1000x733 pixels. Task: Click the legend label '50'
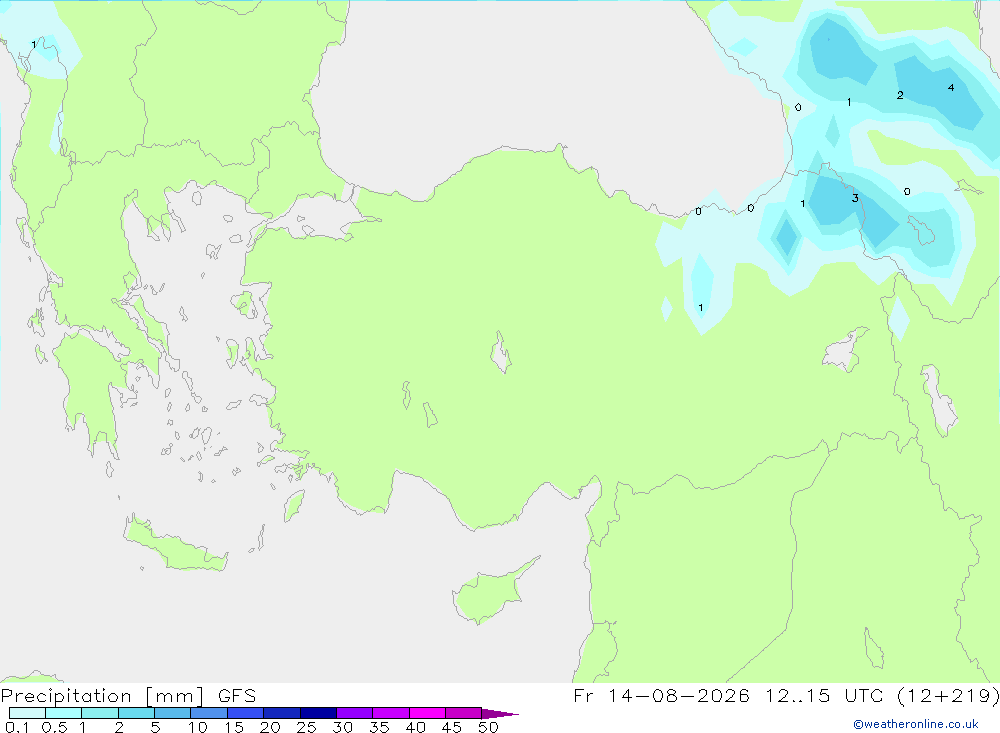pos(488,727)
